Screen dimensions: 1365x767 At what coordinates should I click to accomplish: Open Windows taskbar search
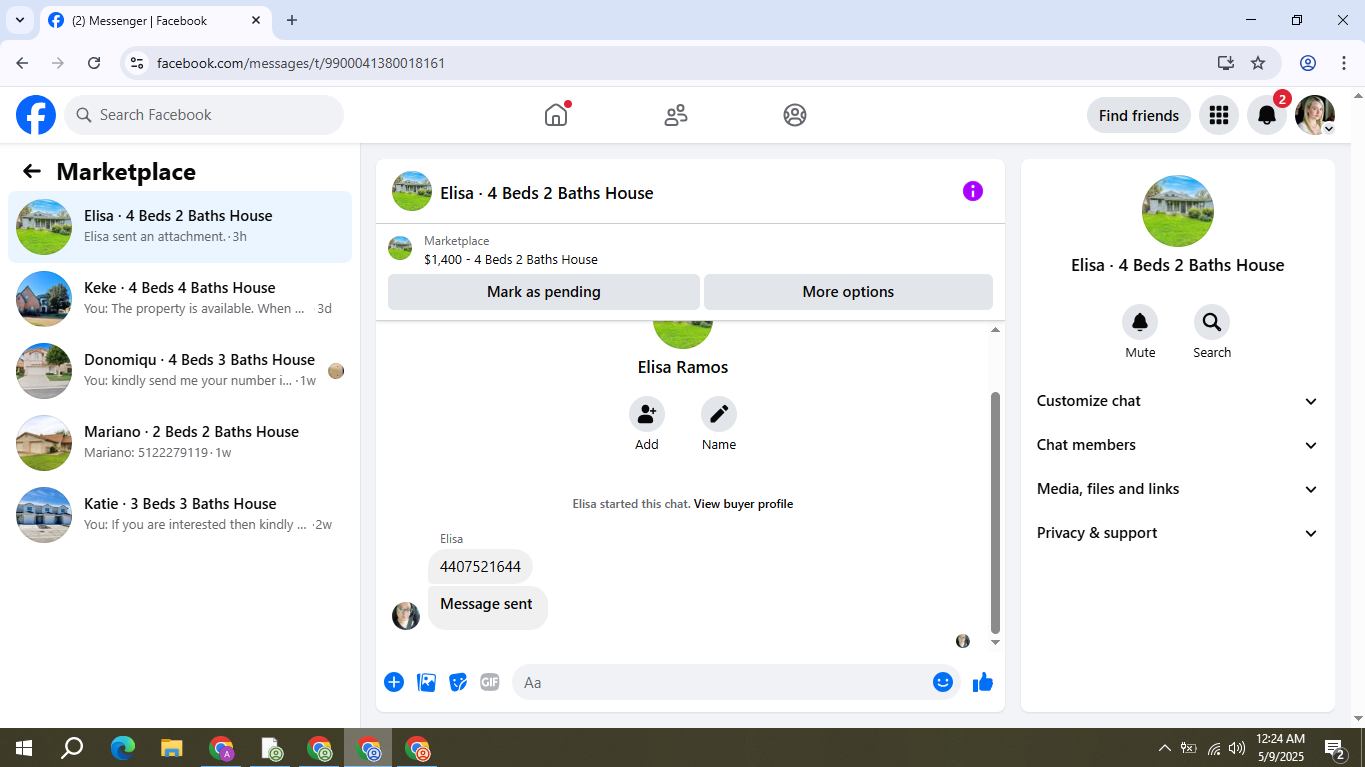click(x=72, y=748)
